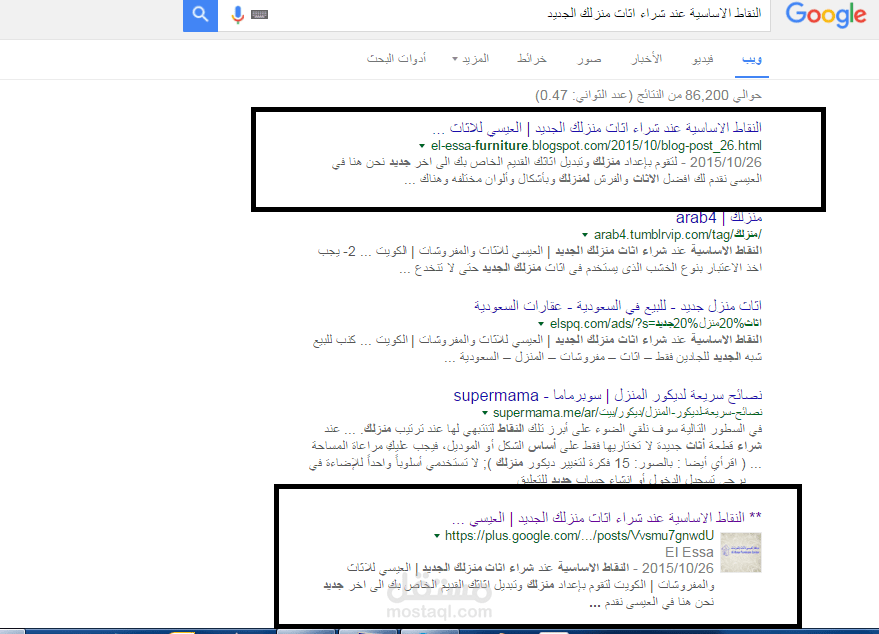879x634 pixels.
Task: Select the ويب (Web) tab
Action: (752, 58)
